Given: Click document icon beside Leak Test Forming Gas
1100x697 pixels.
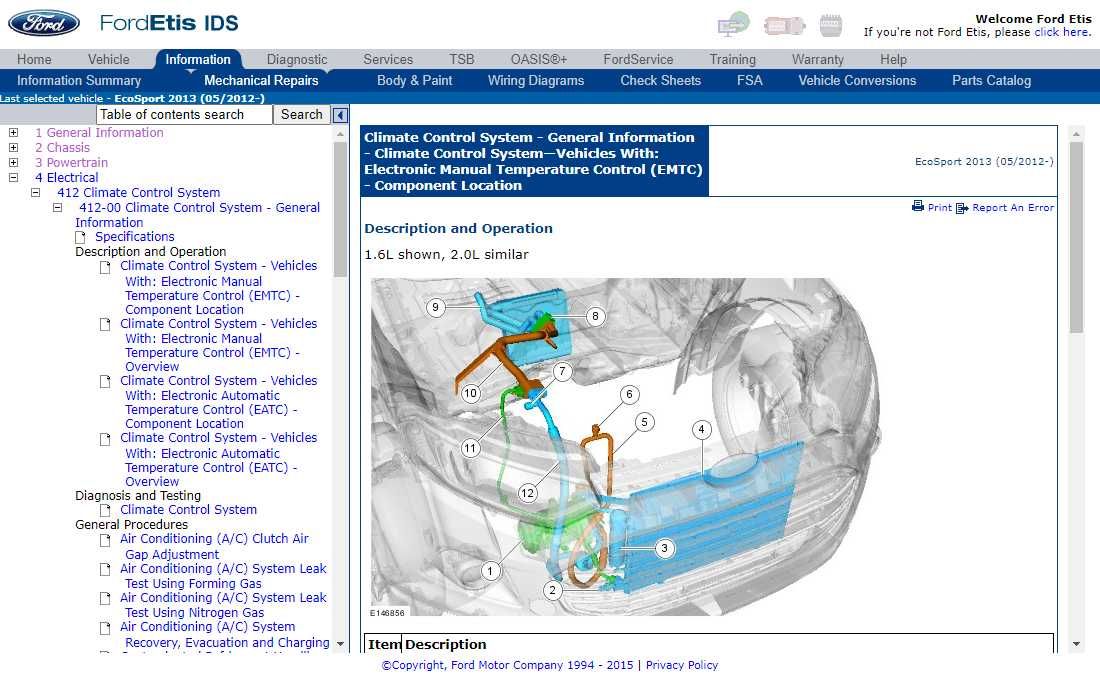Looking at the screenshot, I should coord(105,569).
